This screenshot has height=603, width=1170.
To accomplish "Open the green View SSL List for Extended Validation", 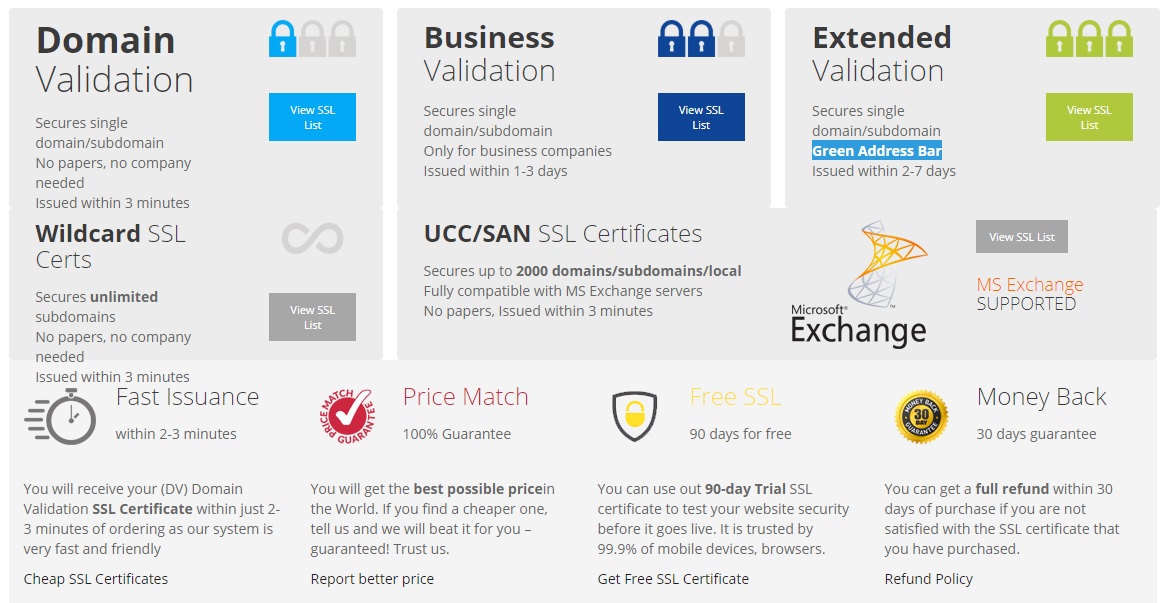I will [x=1089, y=117].
